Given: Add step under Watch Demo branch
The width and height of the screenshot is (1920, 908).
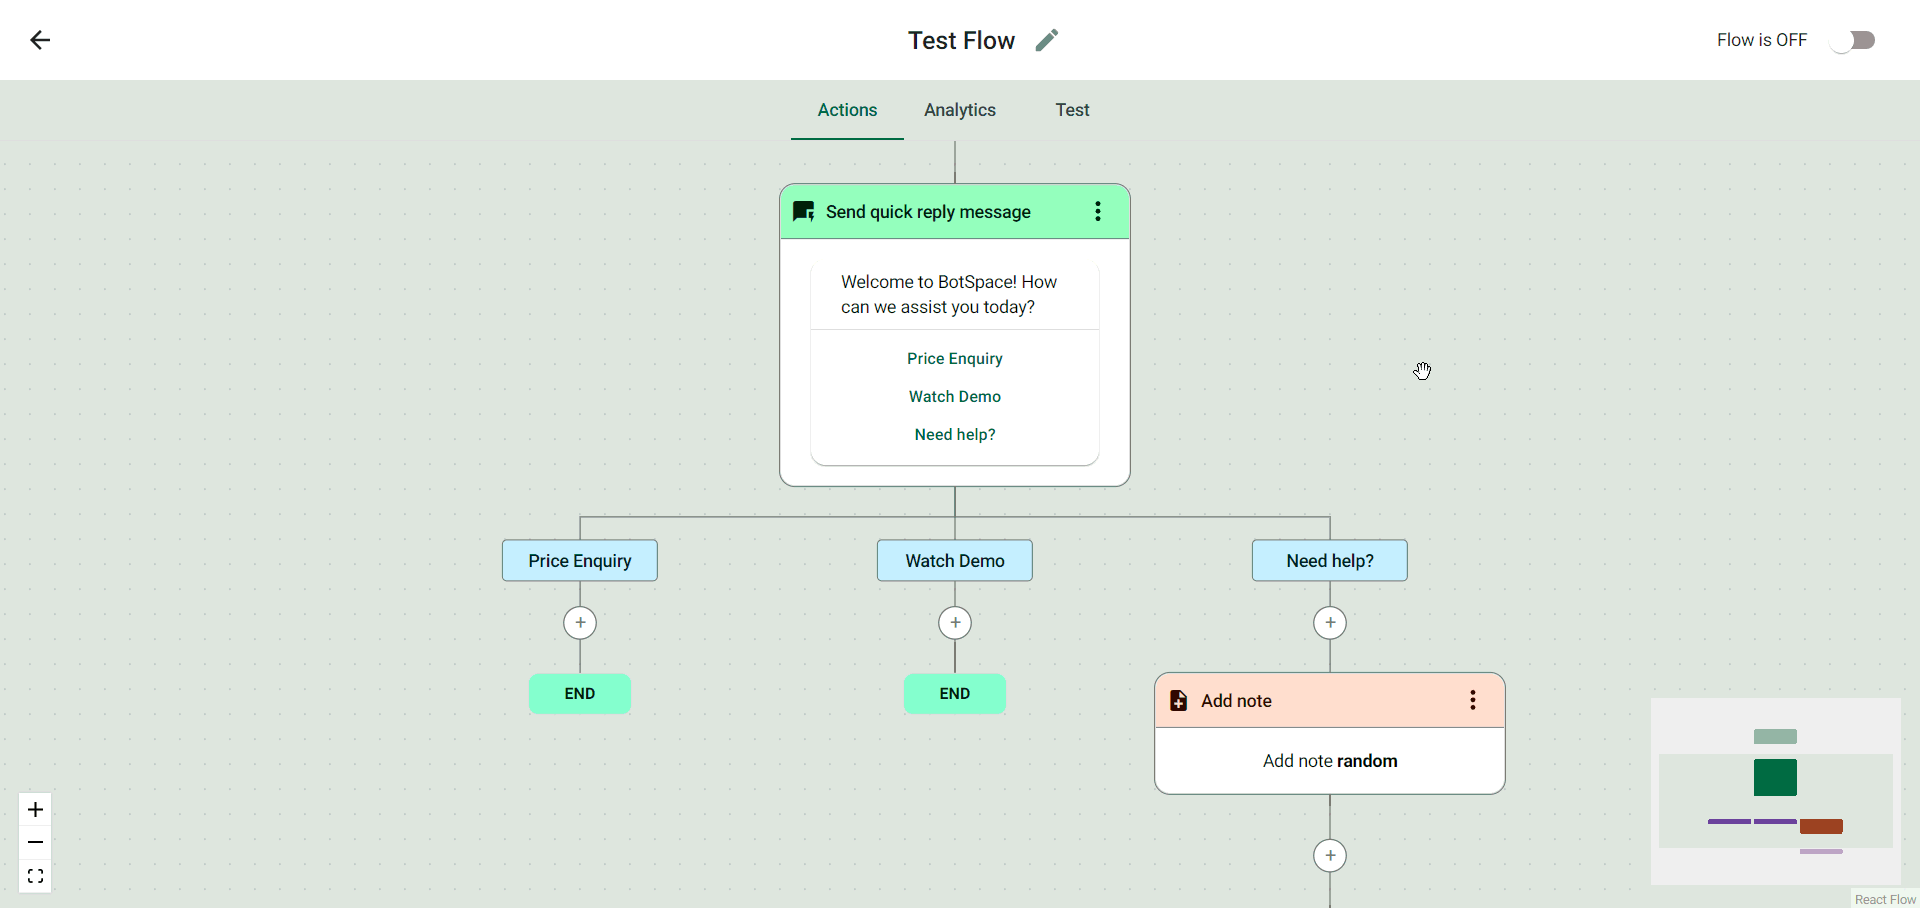Looking at the screenshot, I should (955, 623).
